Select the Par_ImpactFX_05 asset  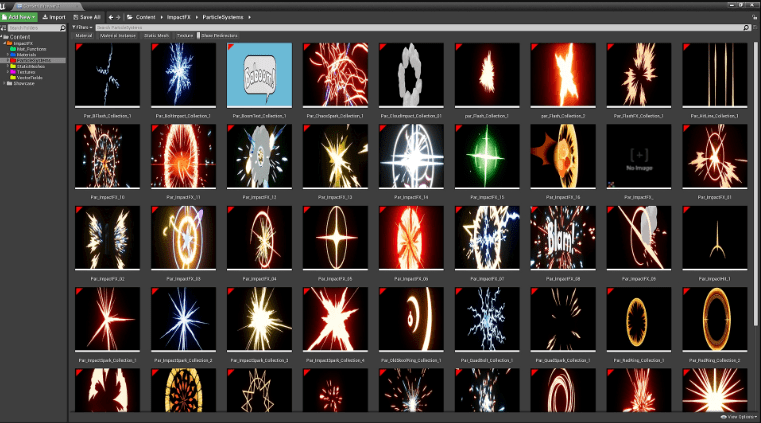coord(335,238)
